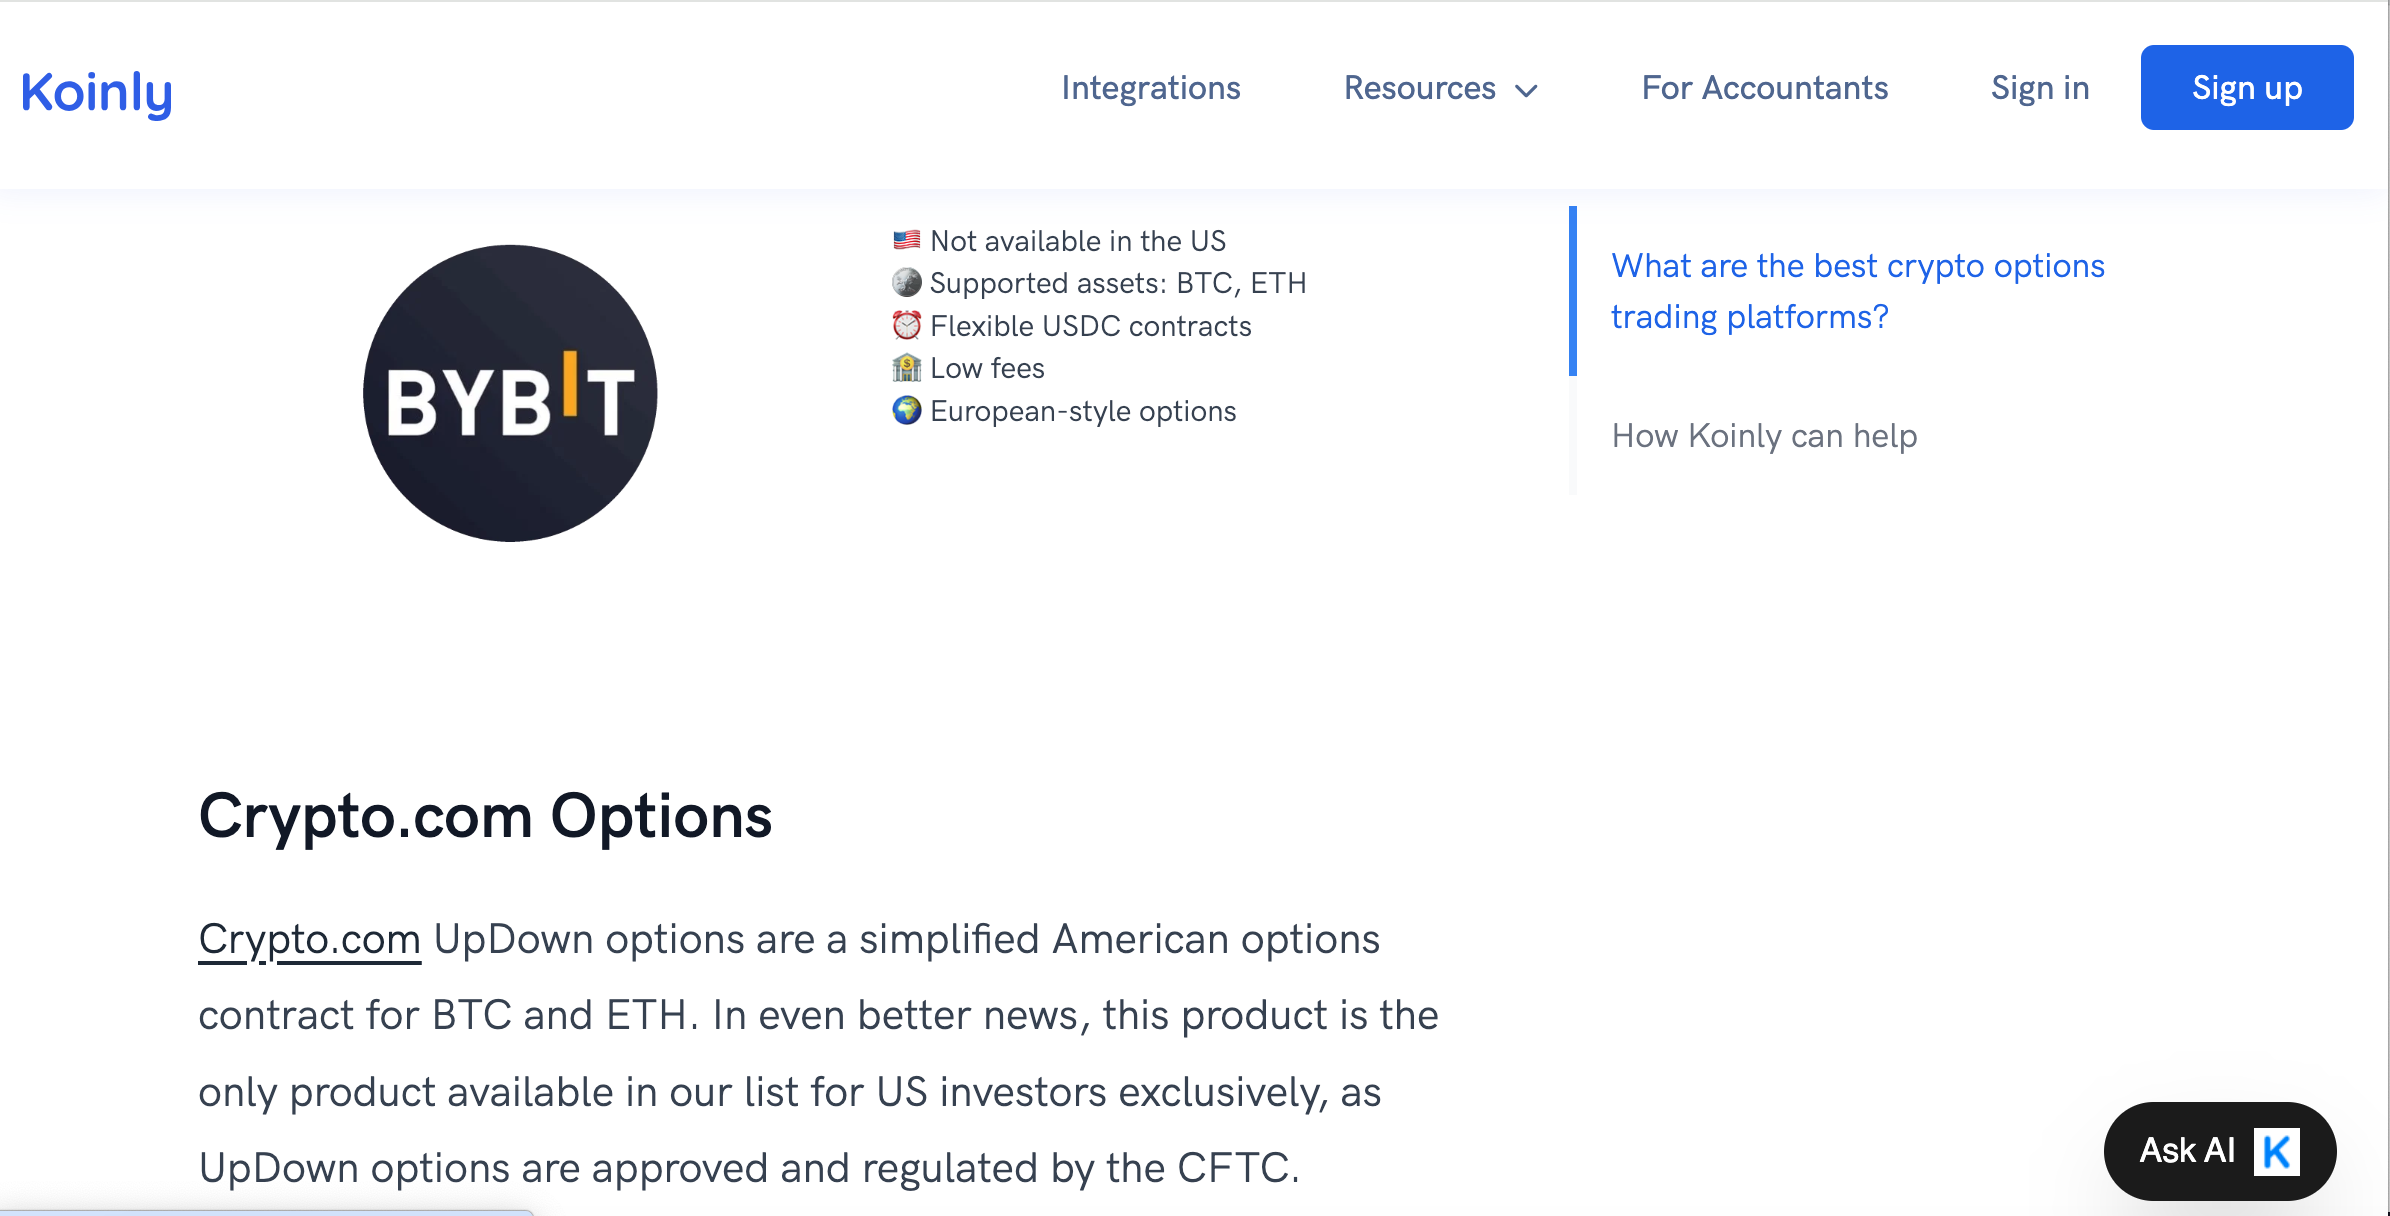Click the Koinly logo
The image size is (2390, 1216).
pos(97,92)
